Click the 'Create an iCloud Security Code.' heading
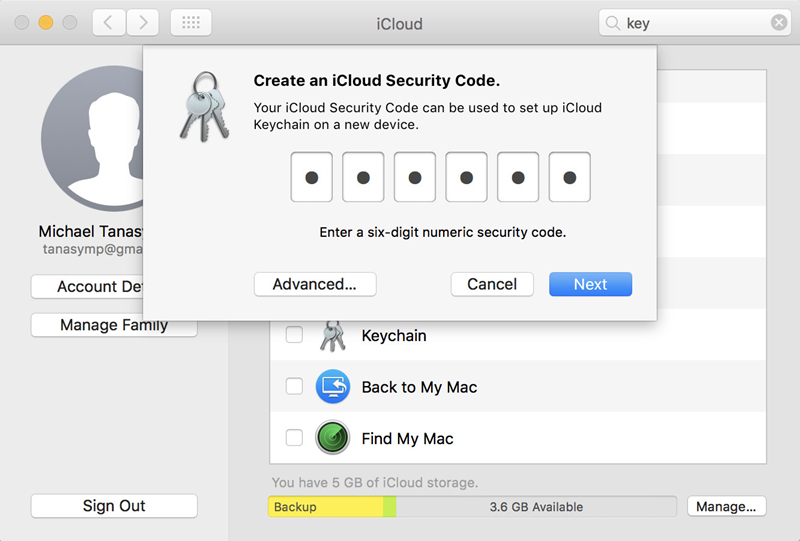 click(x=377, y=81)
